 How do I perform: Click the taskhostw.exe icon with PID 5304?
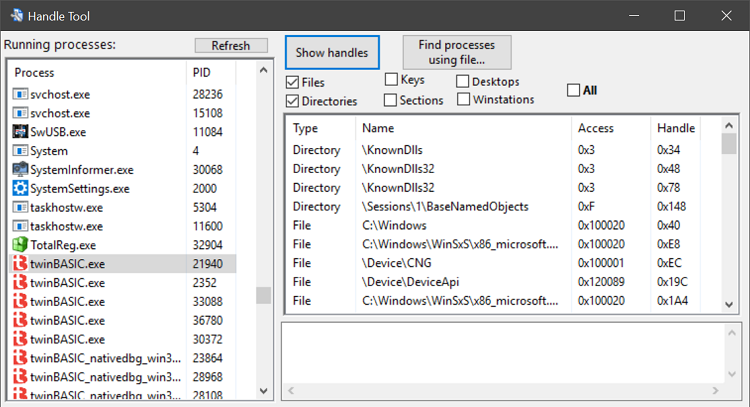click(x=20, y=207)
